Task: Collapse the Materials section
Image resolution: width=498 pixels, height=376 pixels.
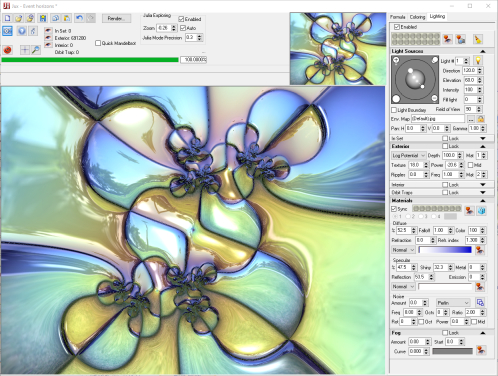Action: pos(482,201)
